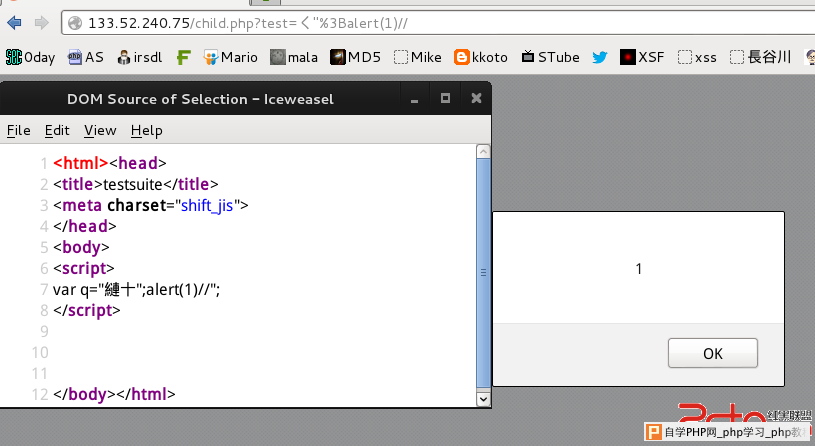Click the <head> tag on line 1
The width and height of the screenshot is (815, 446).
pyautogui.click(x=138, y=163)
